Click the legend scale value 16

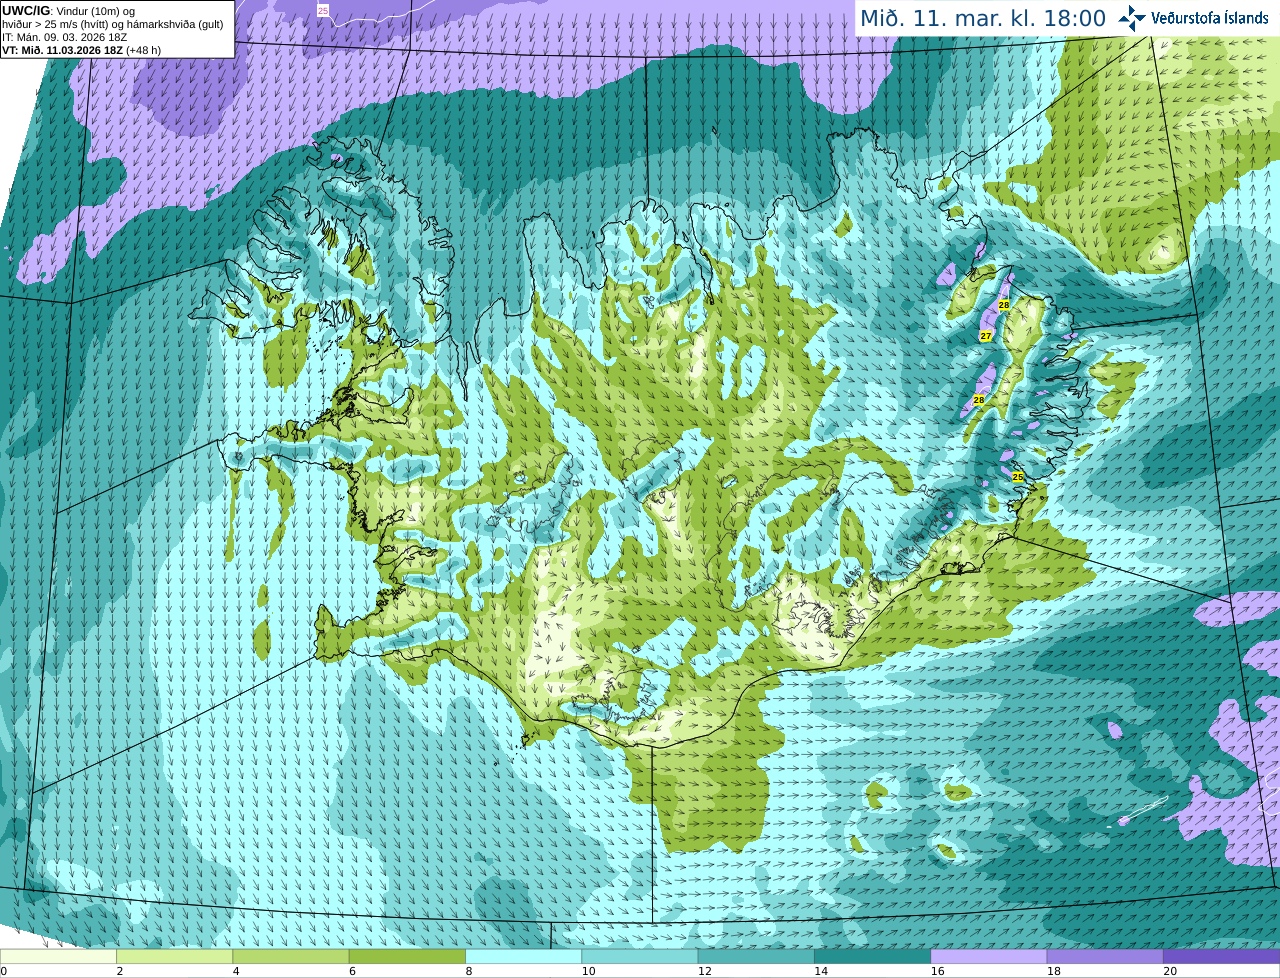(x=938, y=971)
